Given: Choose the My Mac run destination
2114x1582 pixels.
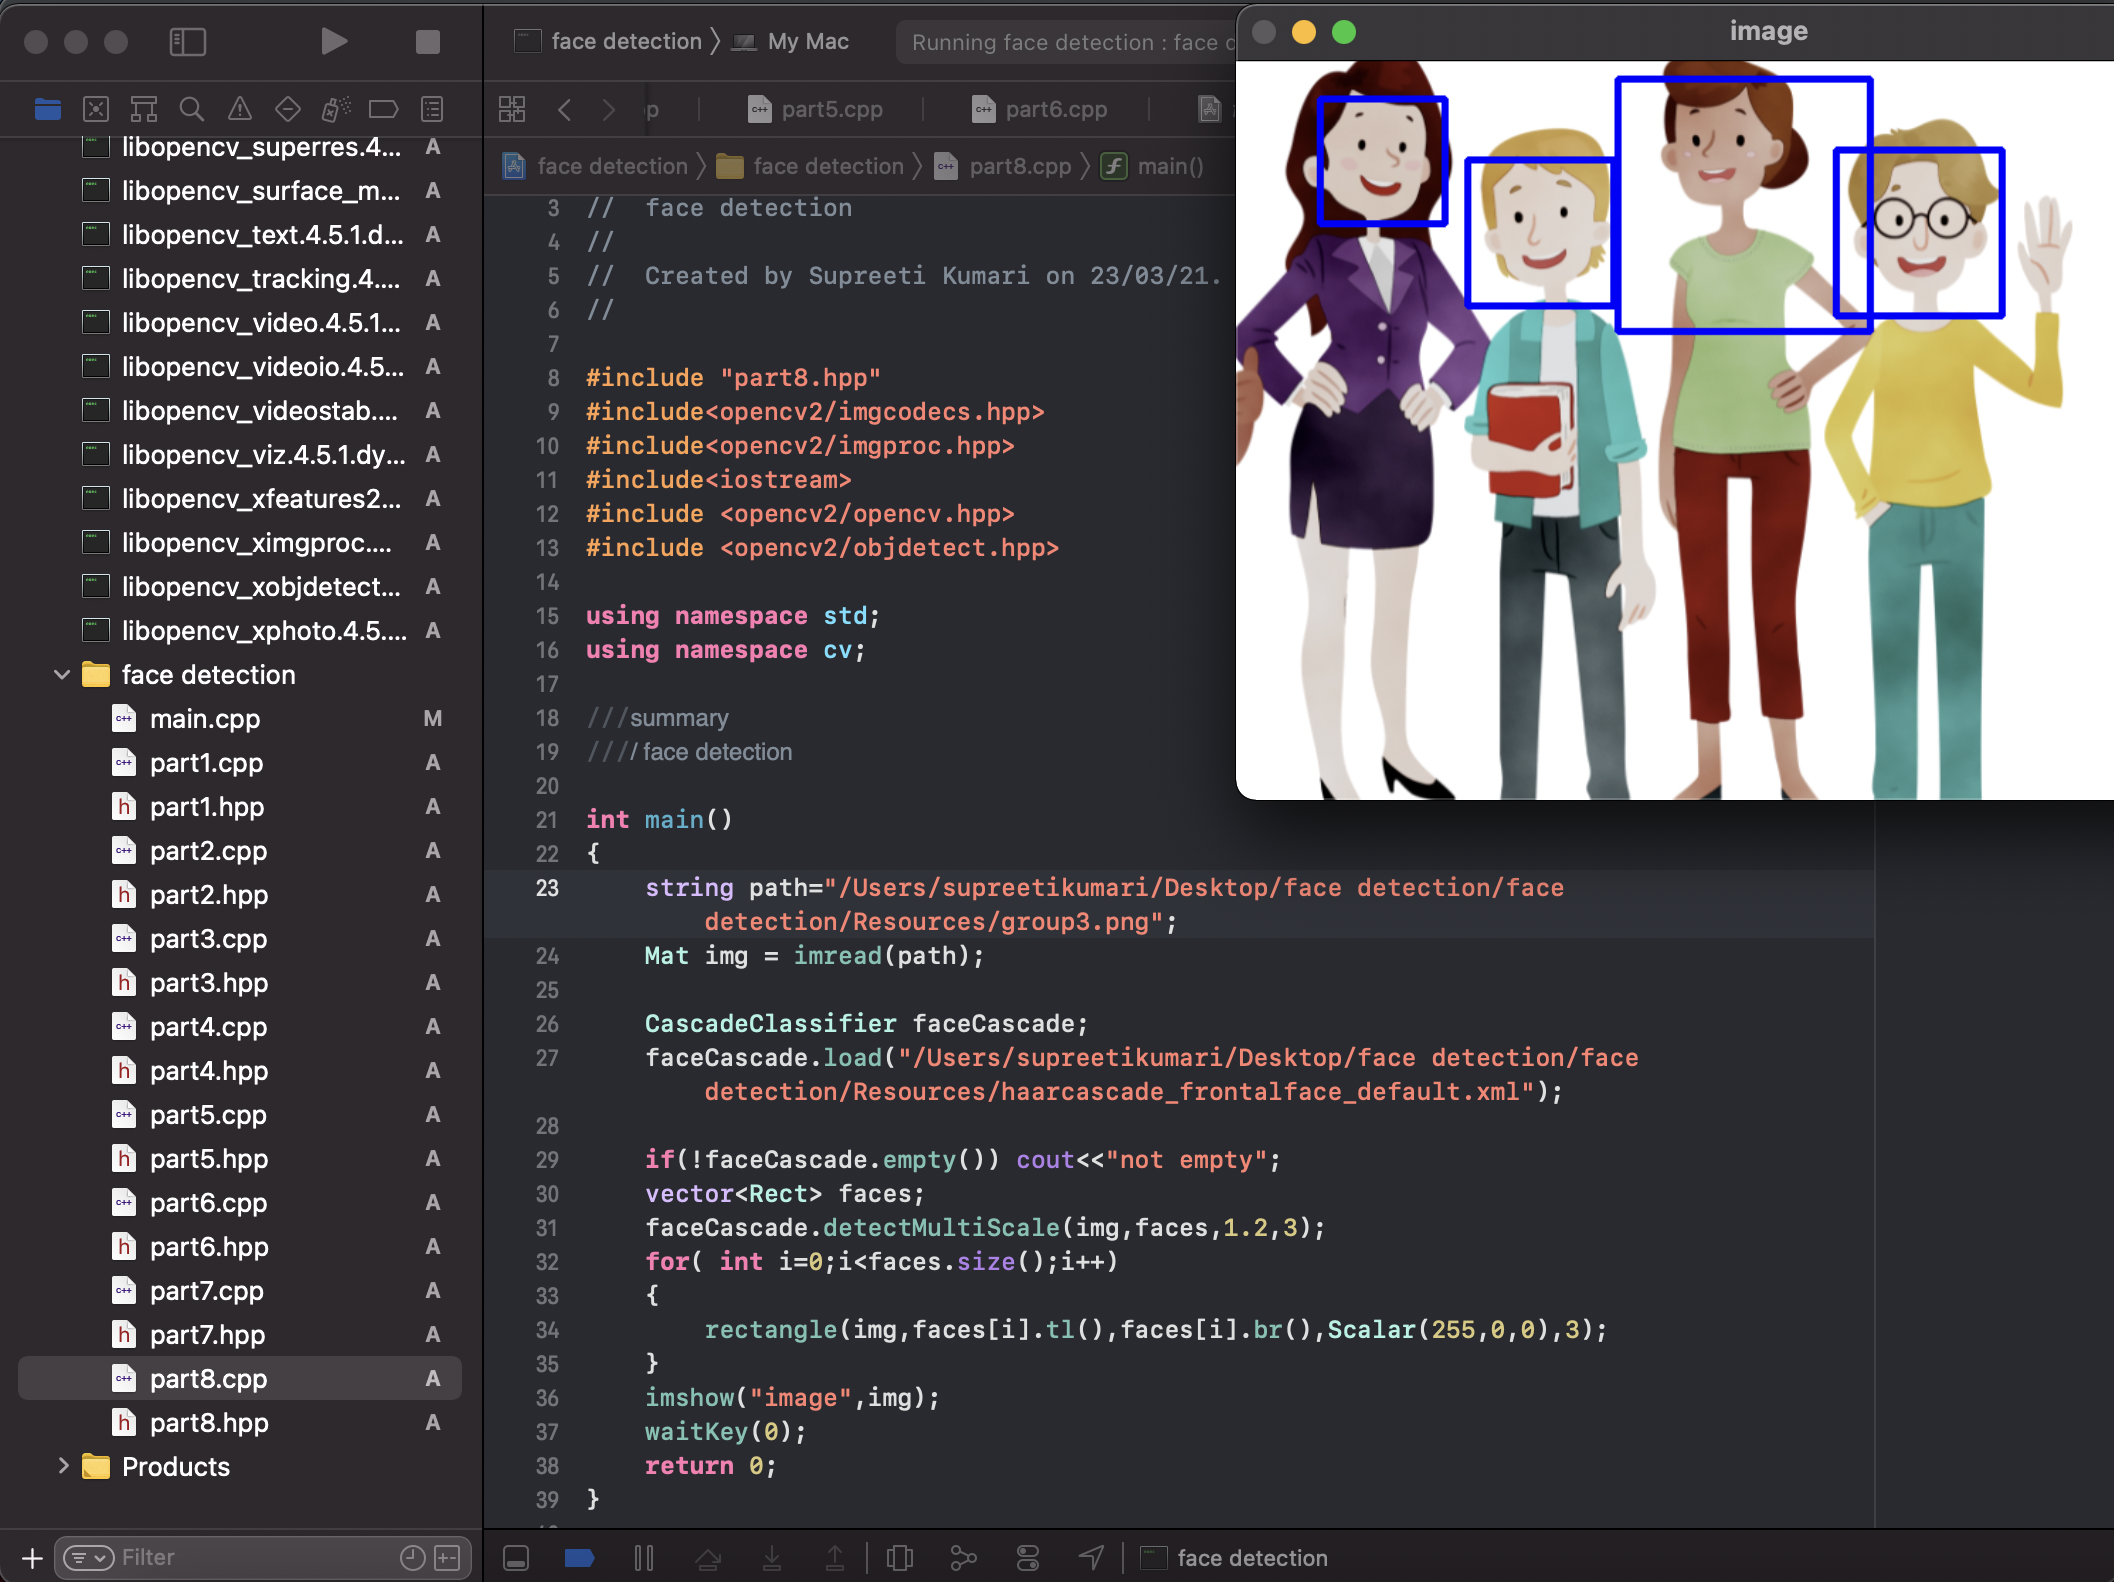Looking at the screenshot, I should click(790, 41).
